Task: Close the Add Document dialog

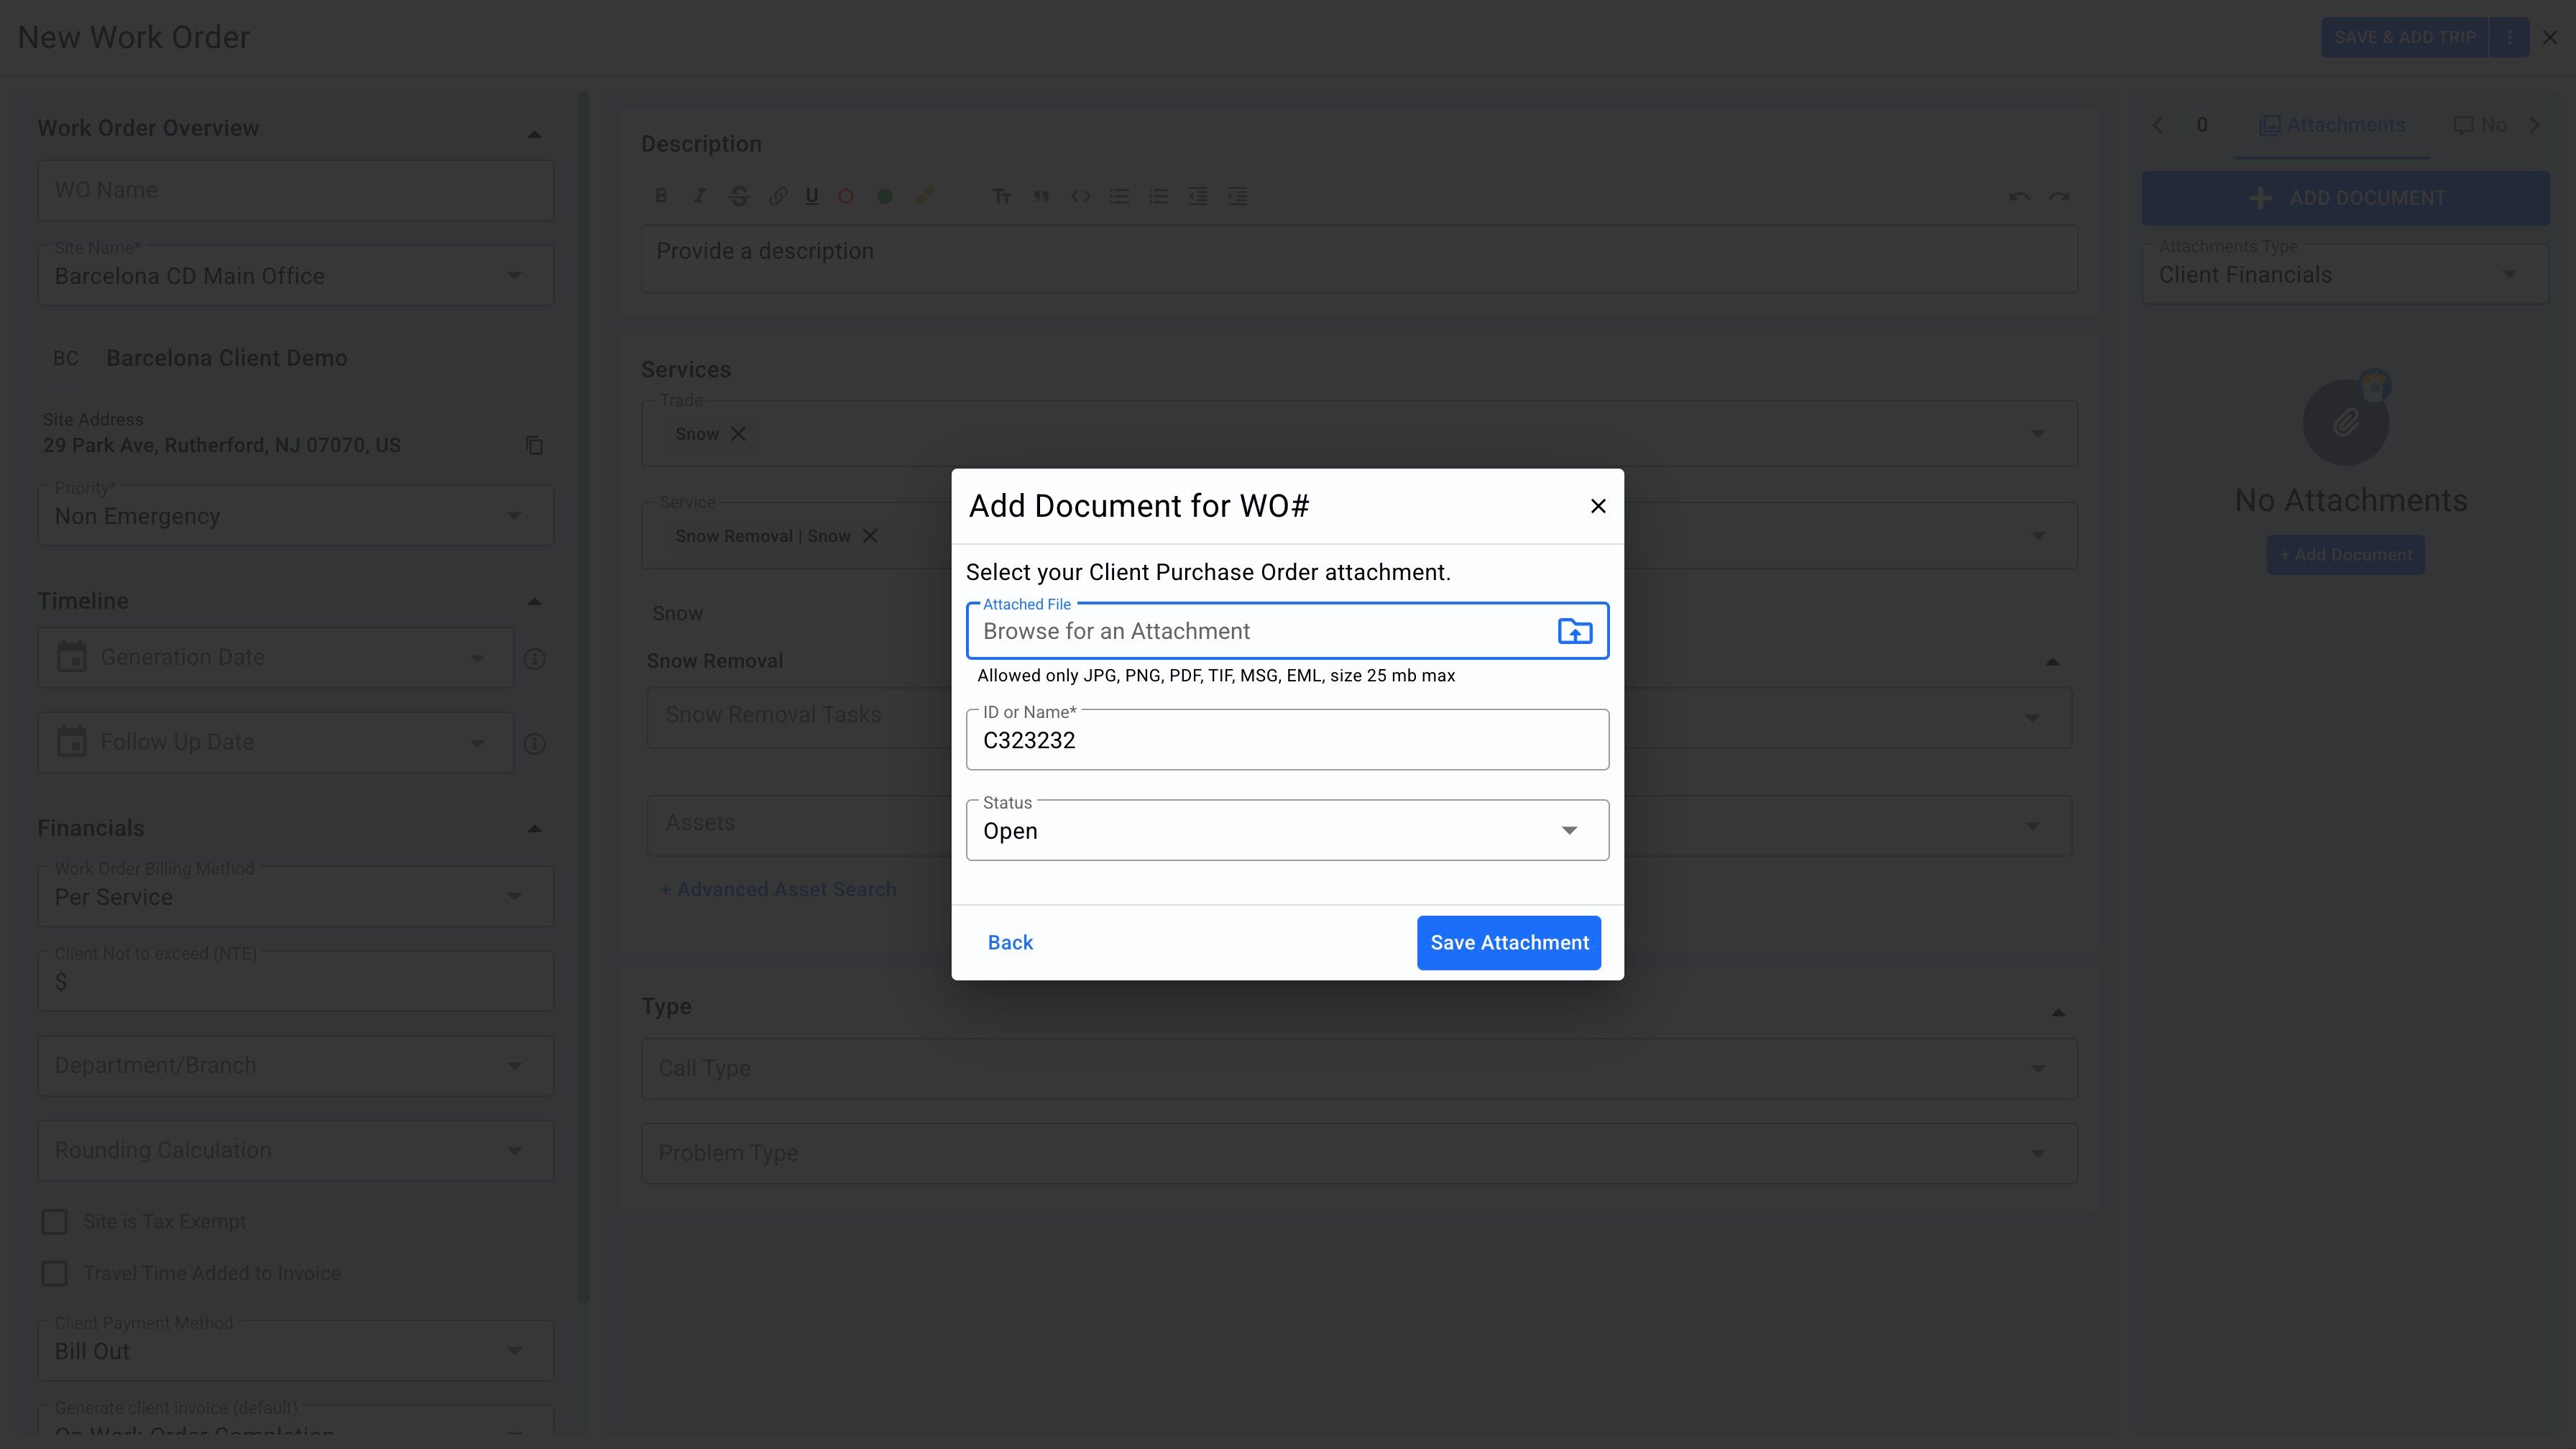Action: 1598,506
